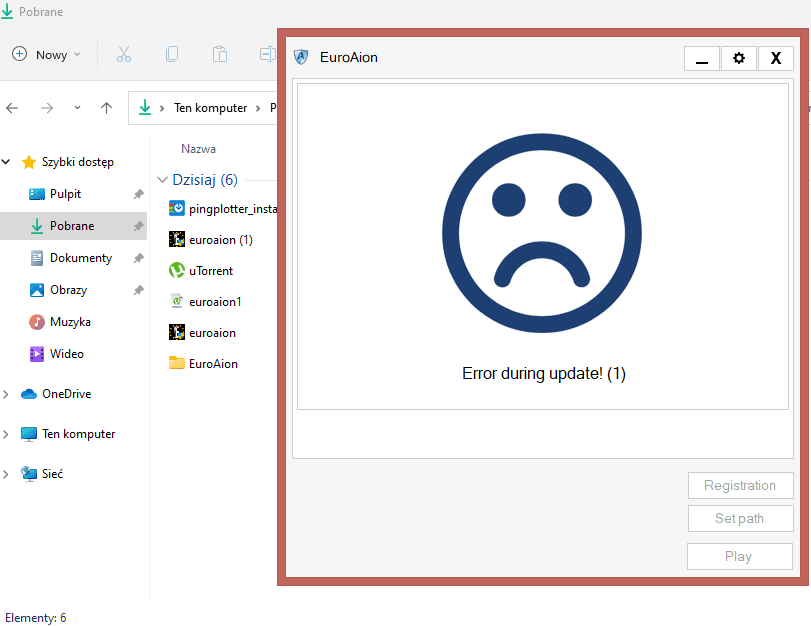
Task: Click the Copy icon in toolbar
Action: tap(172, 54)
